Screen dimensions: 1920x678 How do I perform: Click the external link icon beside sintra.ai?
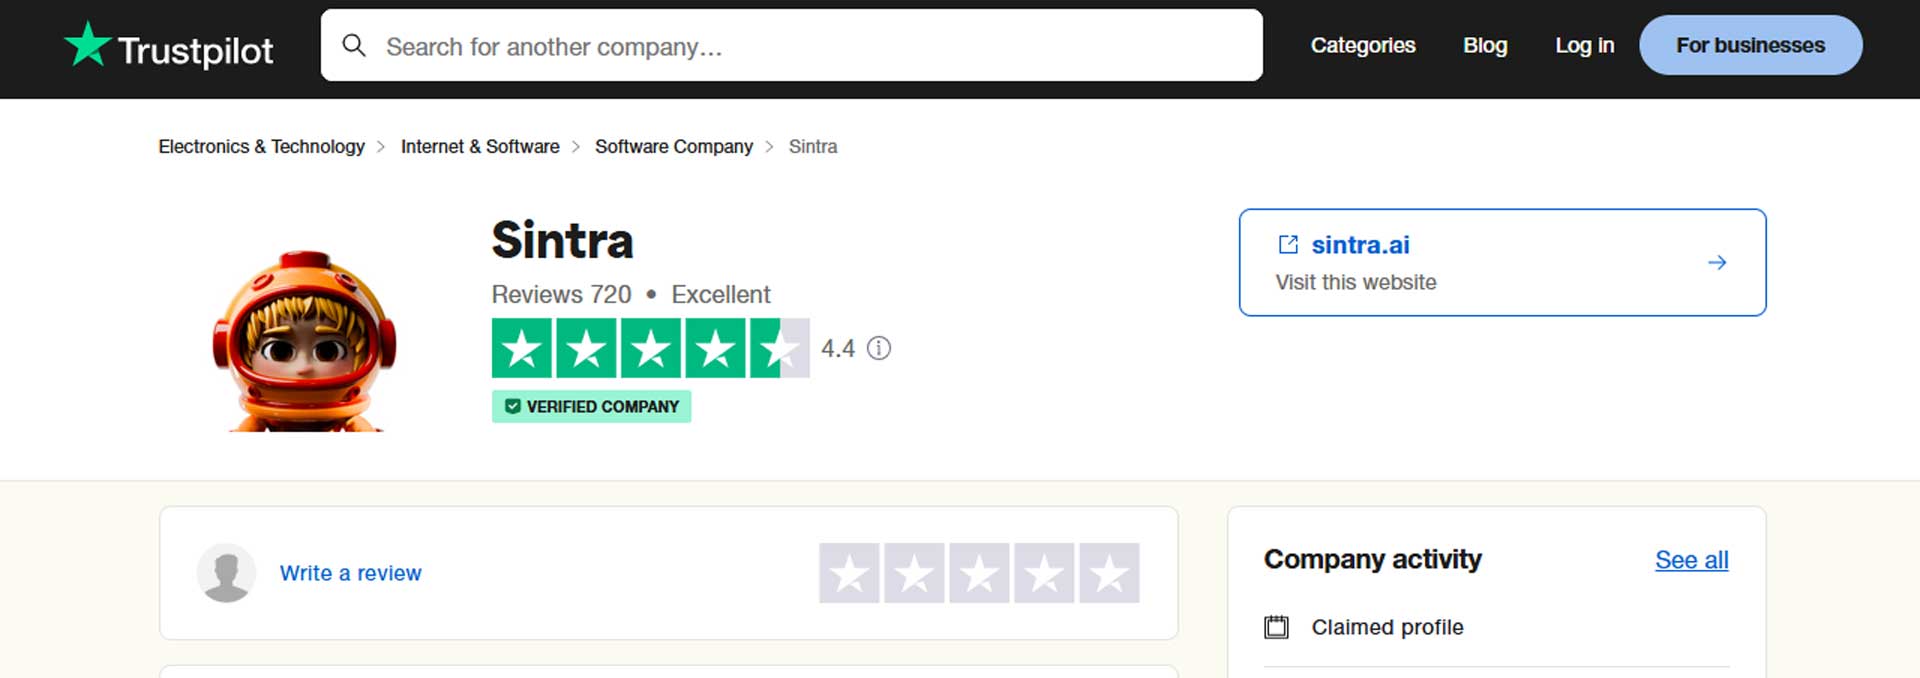pyautogui.click(x=1288, y=245)
